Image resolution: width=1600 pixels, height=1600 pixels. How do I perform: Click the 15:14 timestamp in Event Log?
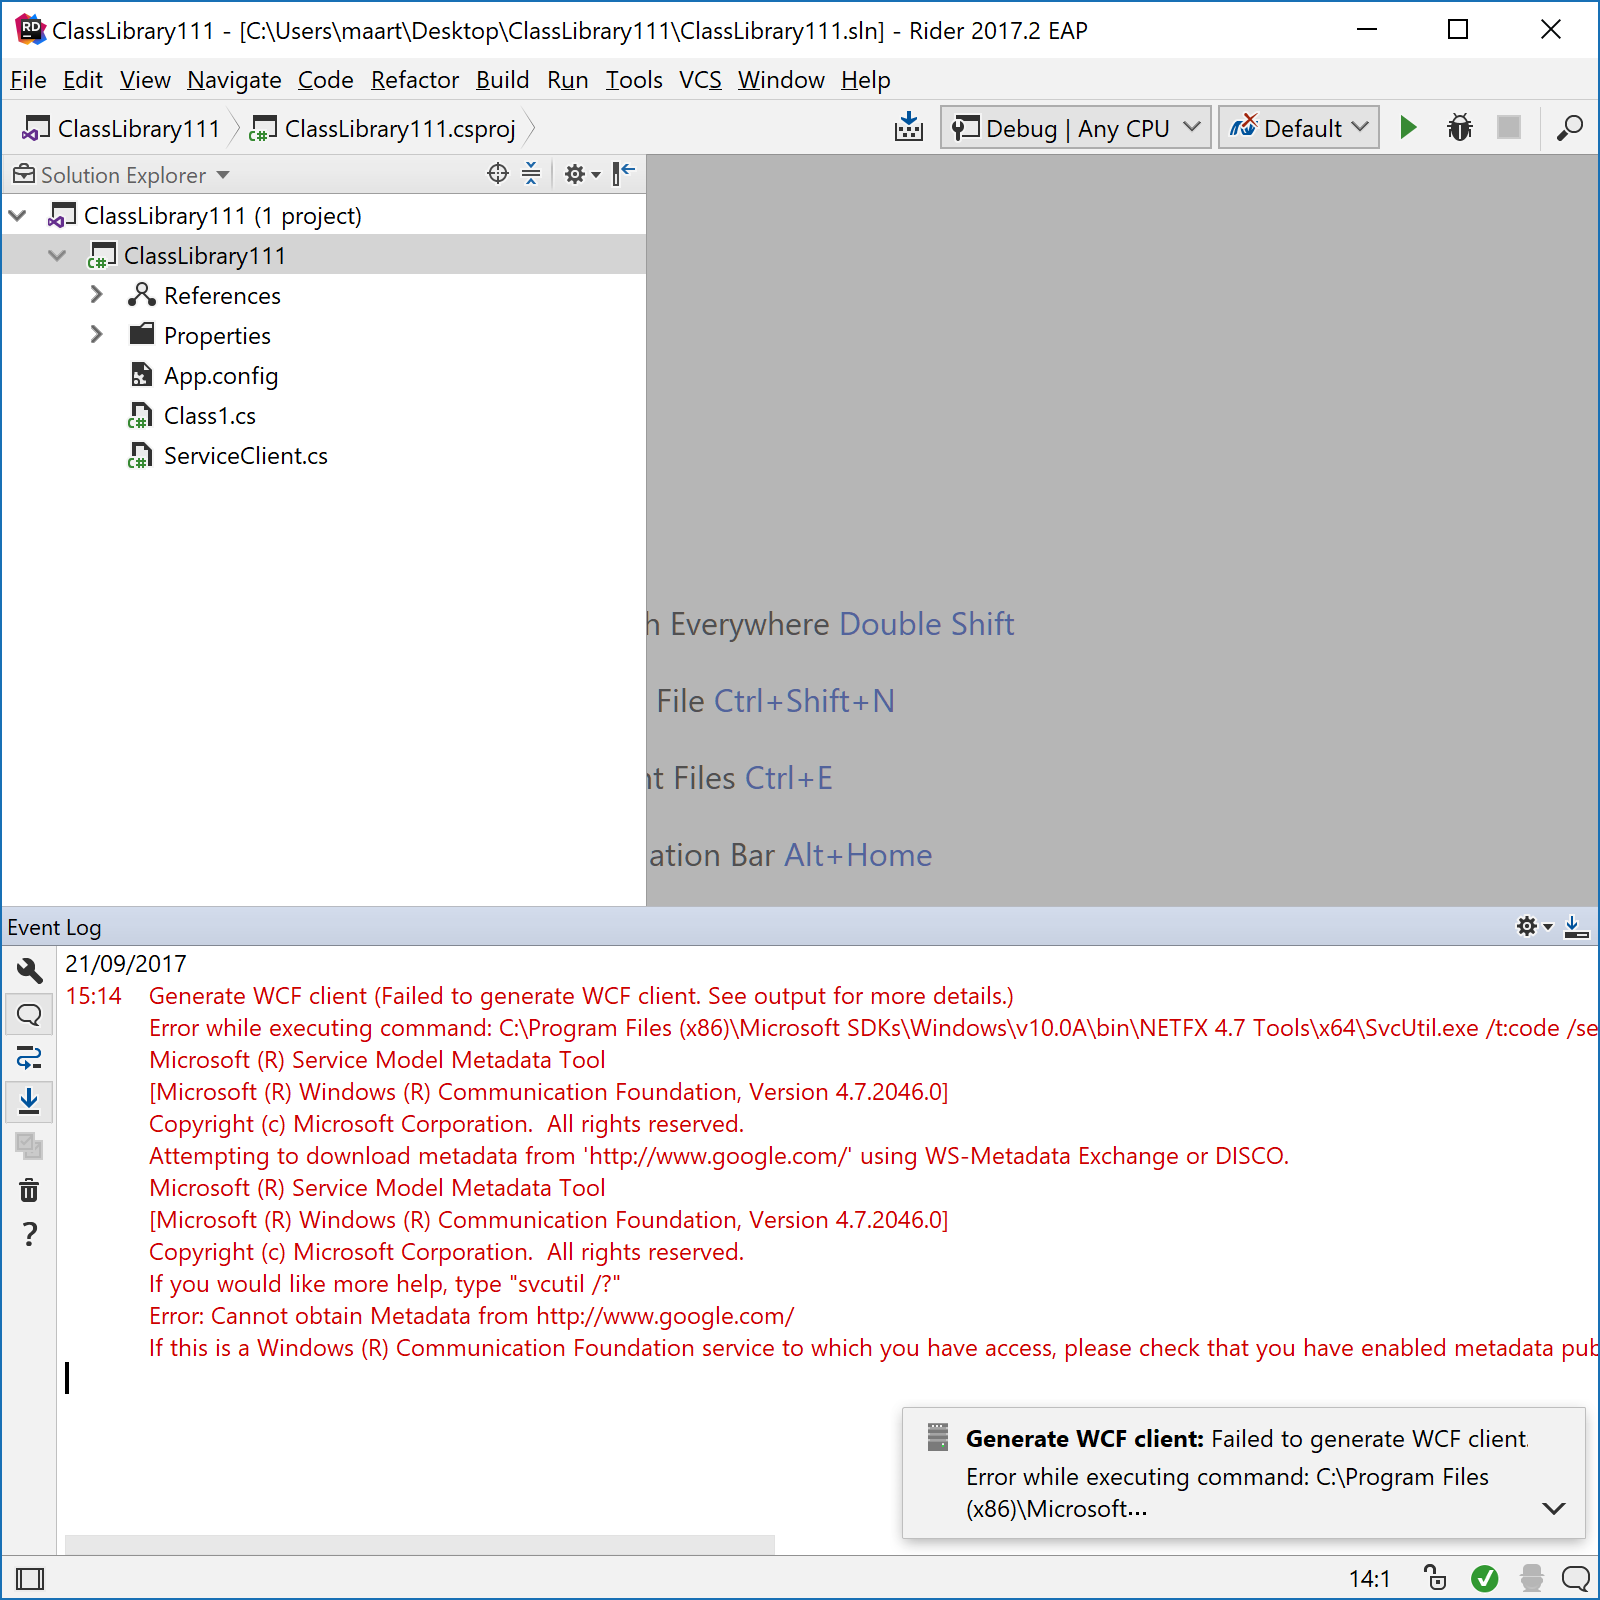click(x=94, y=996)
